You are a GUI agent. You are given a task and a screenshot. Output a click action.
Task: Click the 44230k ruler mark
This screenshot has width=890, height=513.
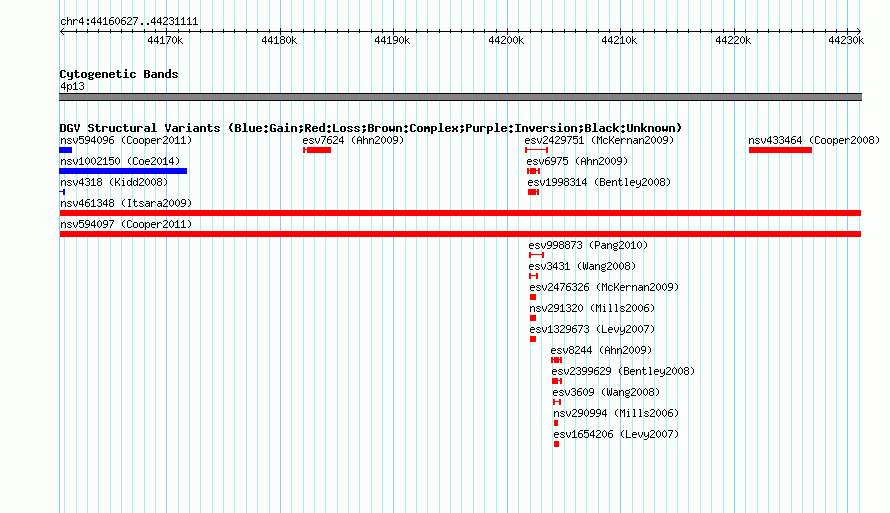(x=846, y=40)
